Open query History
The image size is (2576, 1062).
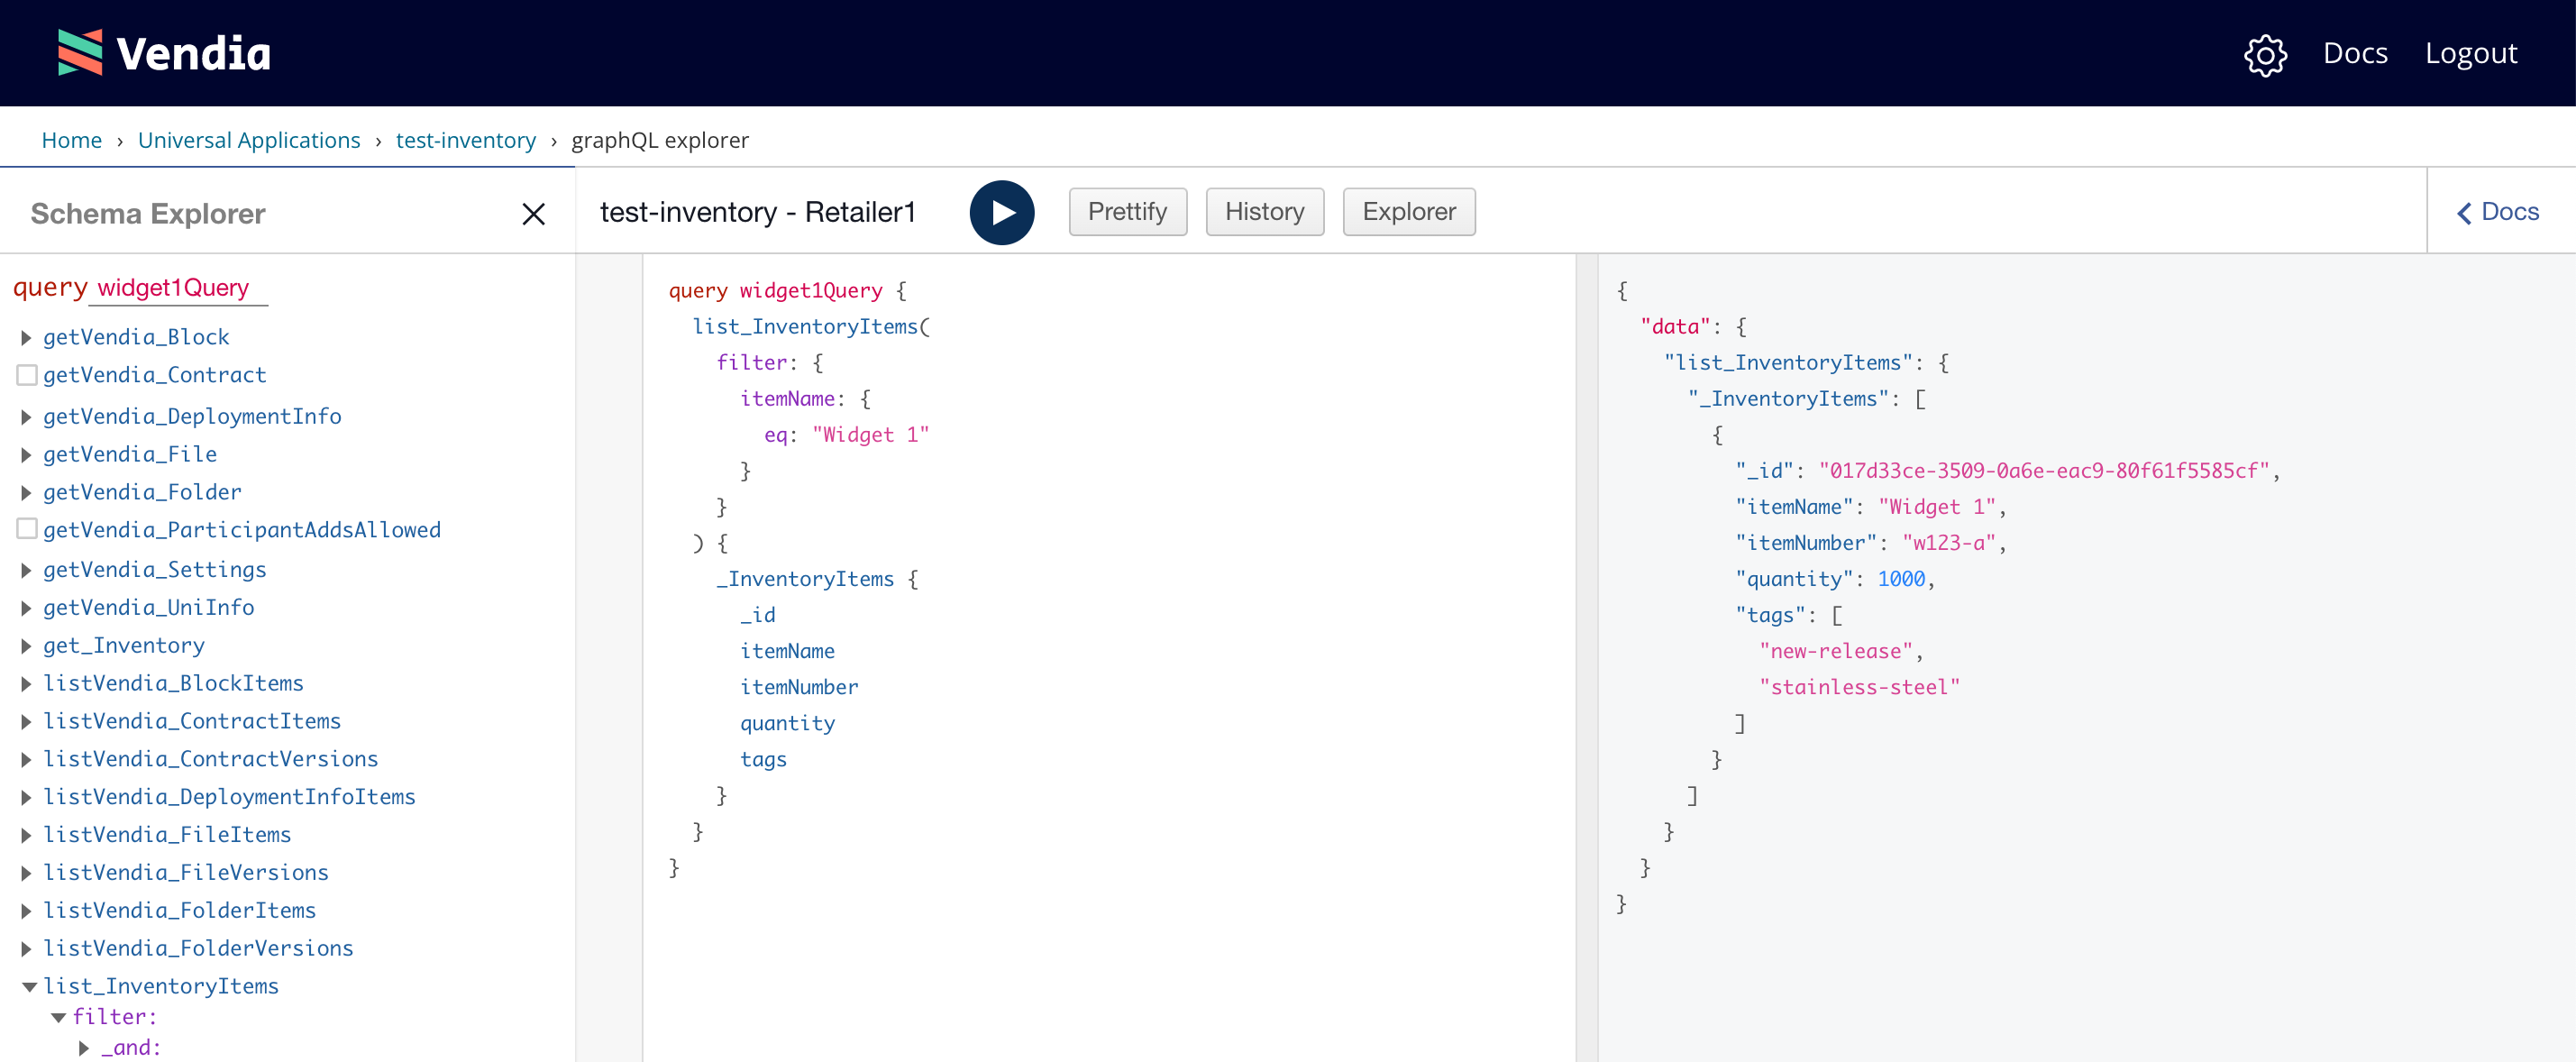coord(1264,212)
